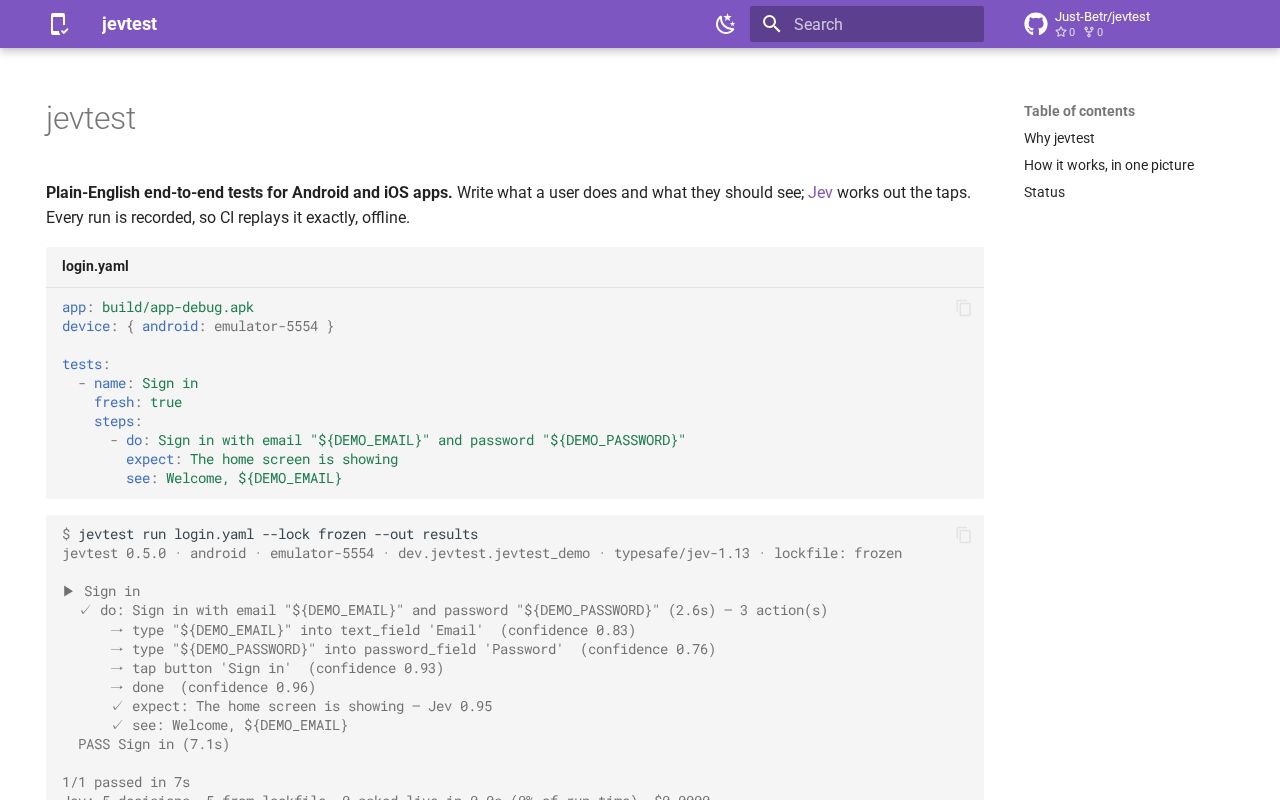Click 'app: build/app-debug.apk' line in code

158,307
